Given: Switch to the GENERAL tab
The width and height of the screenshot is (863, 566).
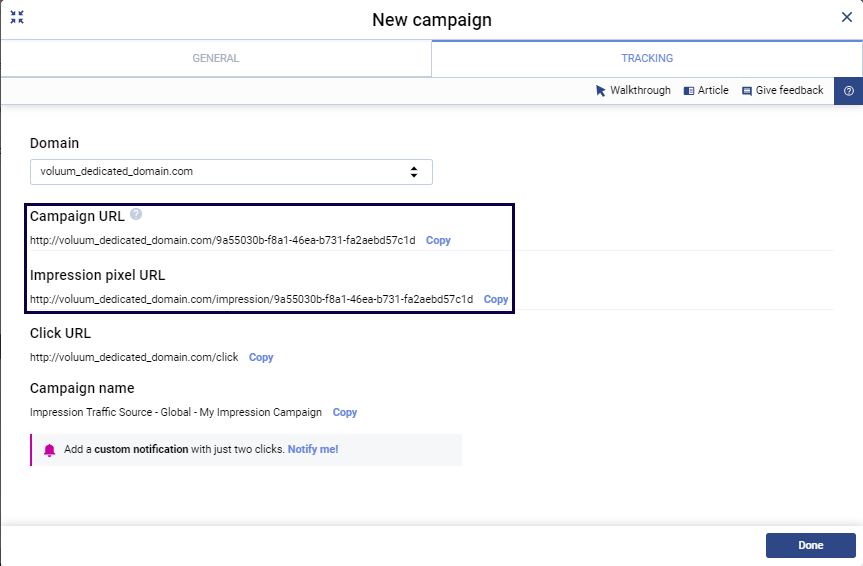Looking at the screenshot, I should (x=216, y=58).
